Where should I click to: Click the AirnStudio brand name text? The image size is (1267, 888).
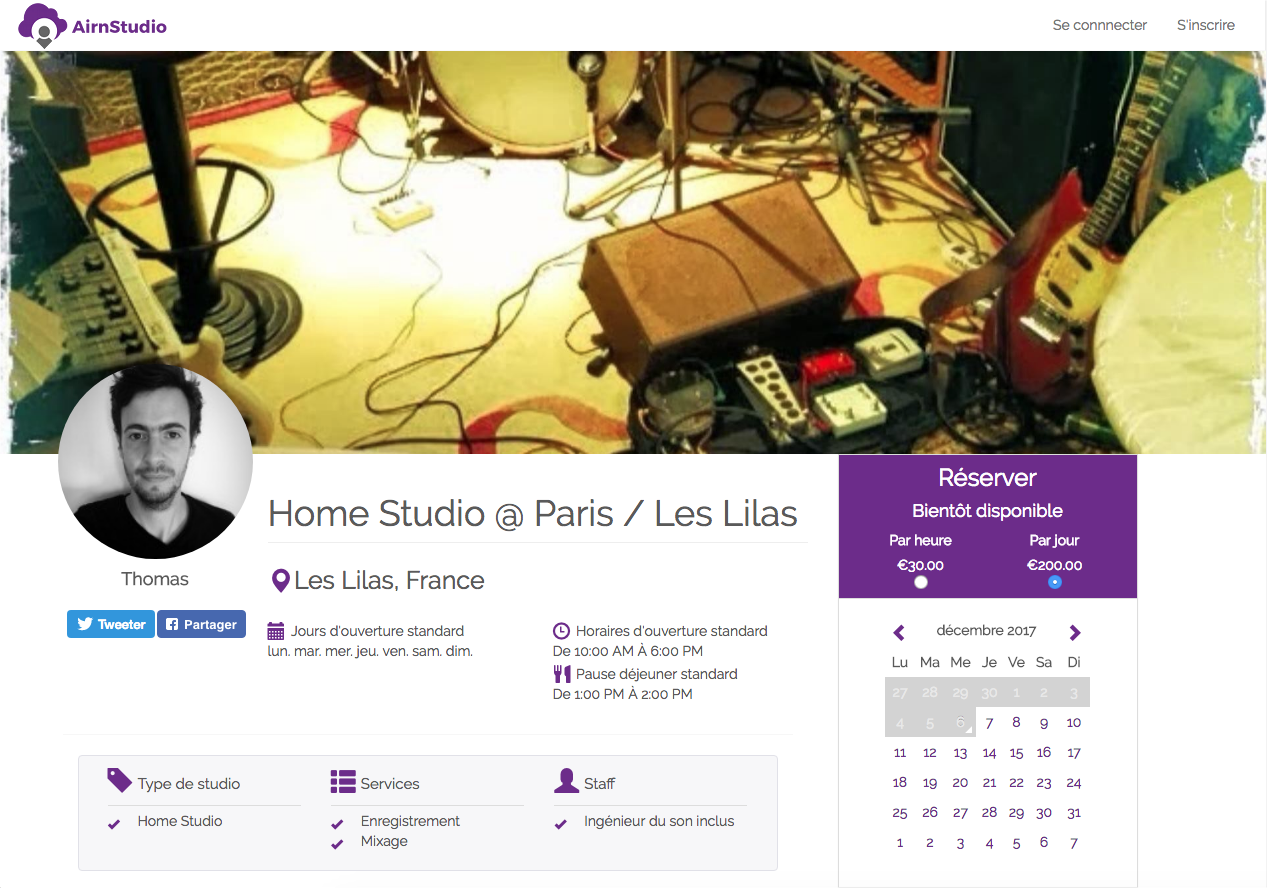(x=120, y=27)
